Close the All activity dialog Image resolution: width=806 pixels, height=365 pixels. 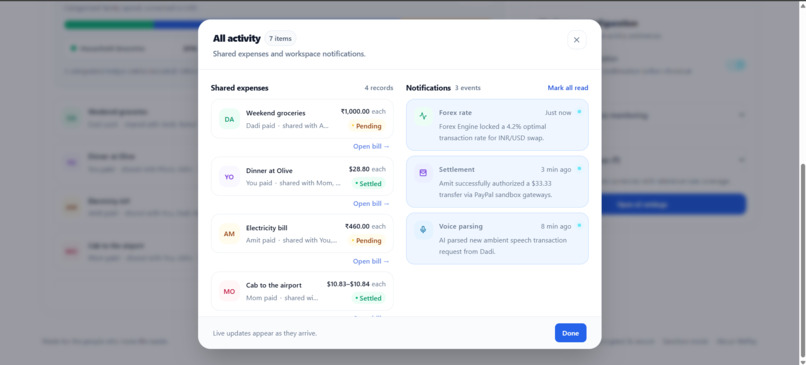click(x=576, y=40)
